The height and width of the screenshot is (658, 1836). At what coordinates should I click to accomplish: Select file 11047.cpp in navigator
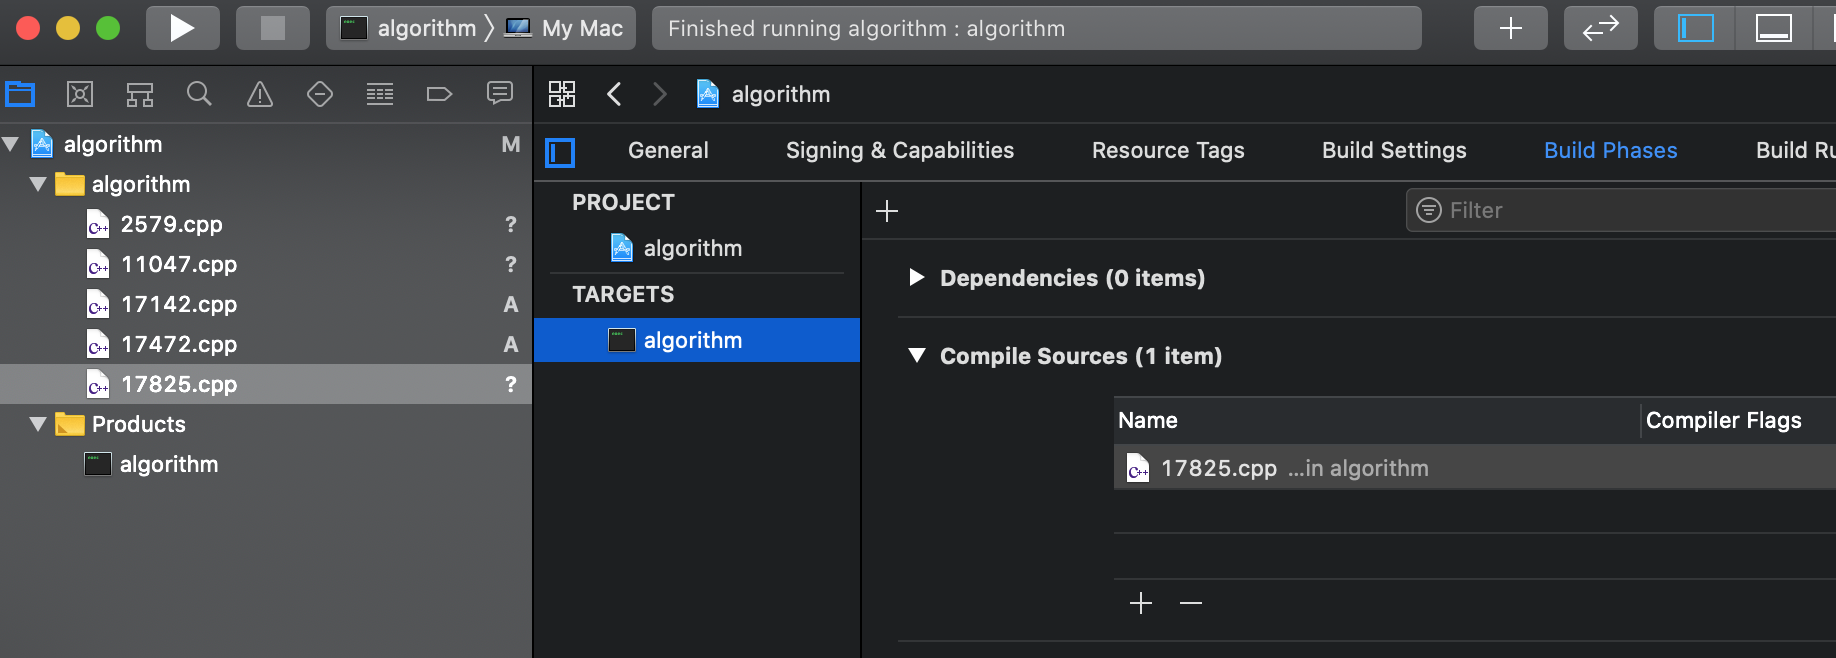pyautogui.click(x=266, y=264)
